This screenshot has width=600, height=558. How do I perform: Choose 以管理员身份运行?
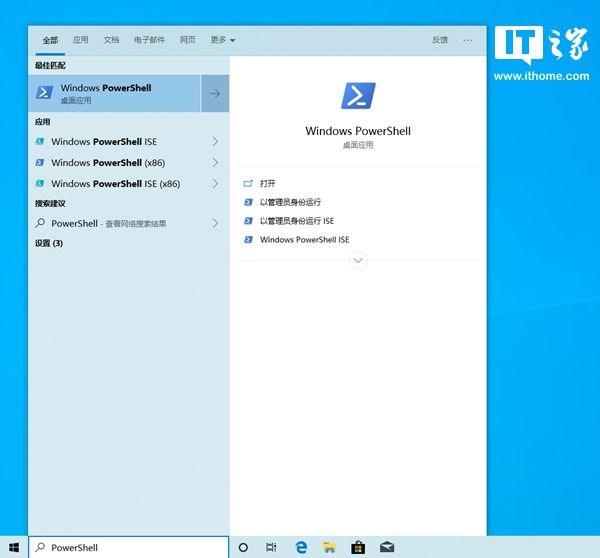(x=290, y=202)
